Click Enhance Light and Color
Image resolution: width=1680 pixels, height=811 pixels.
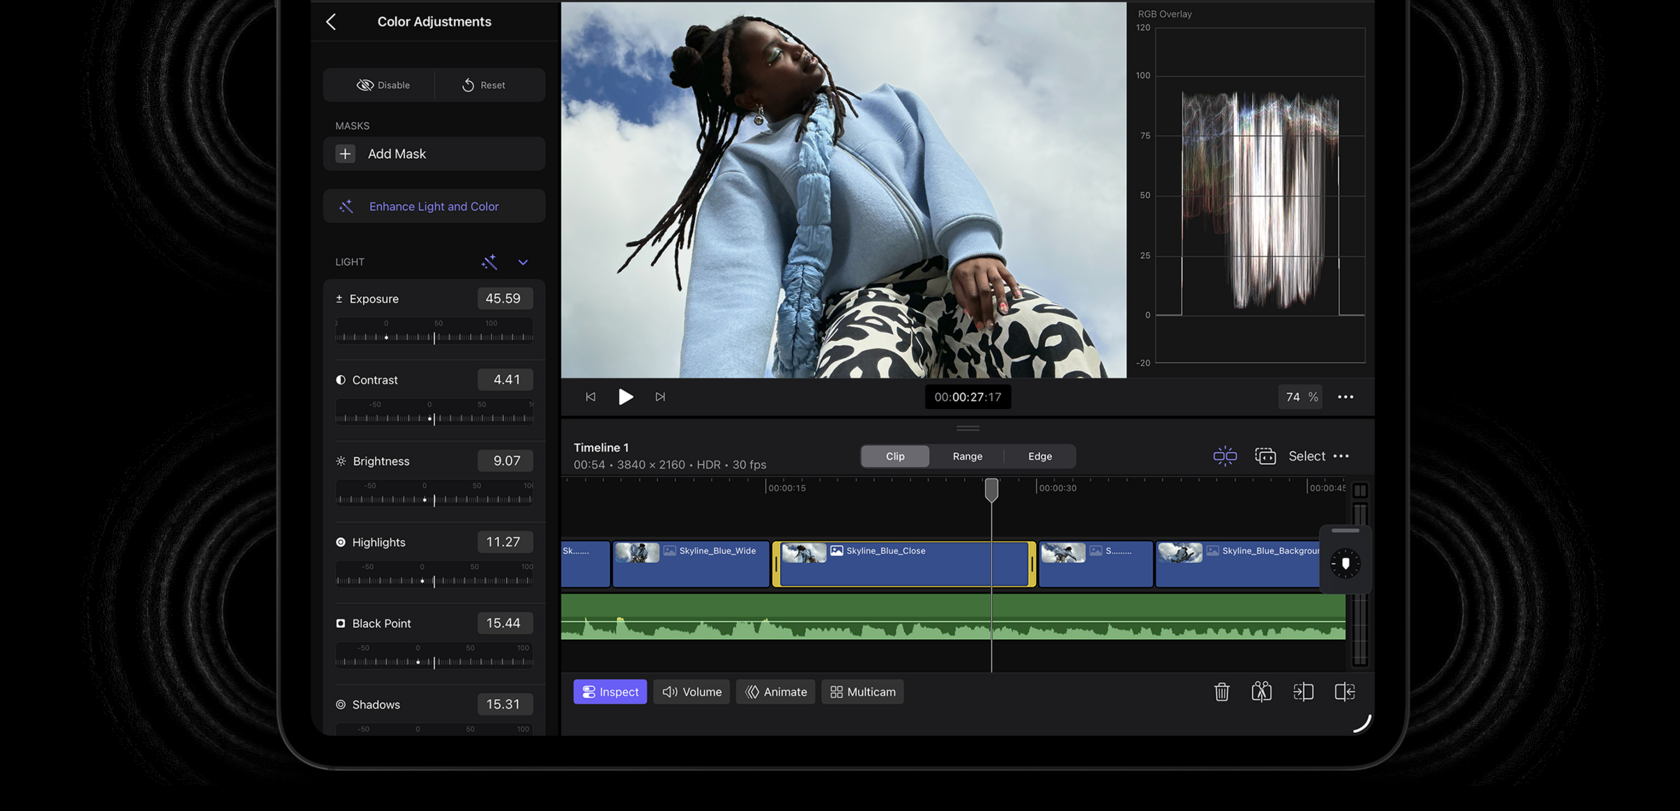pyautogui.click(x=433, y=207)
